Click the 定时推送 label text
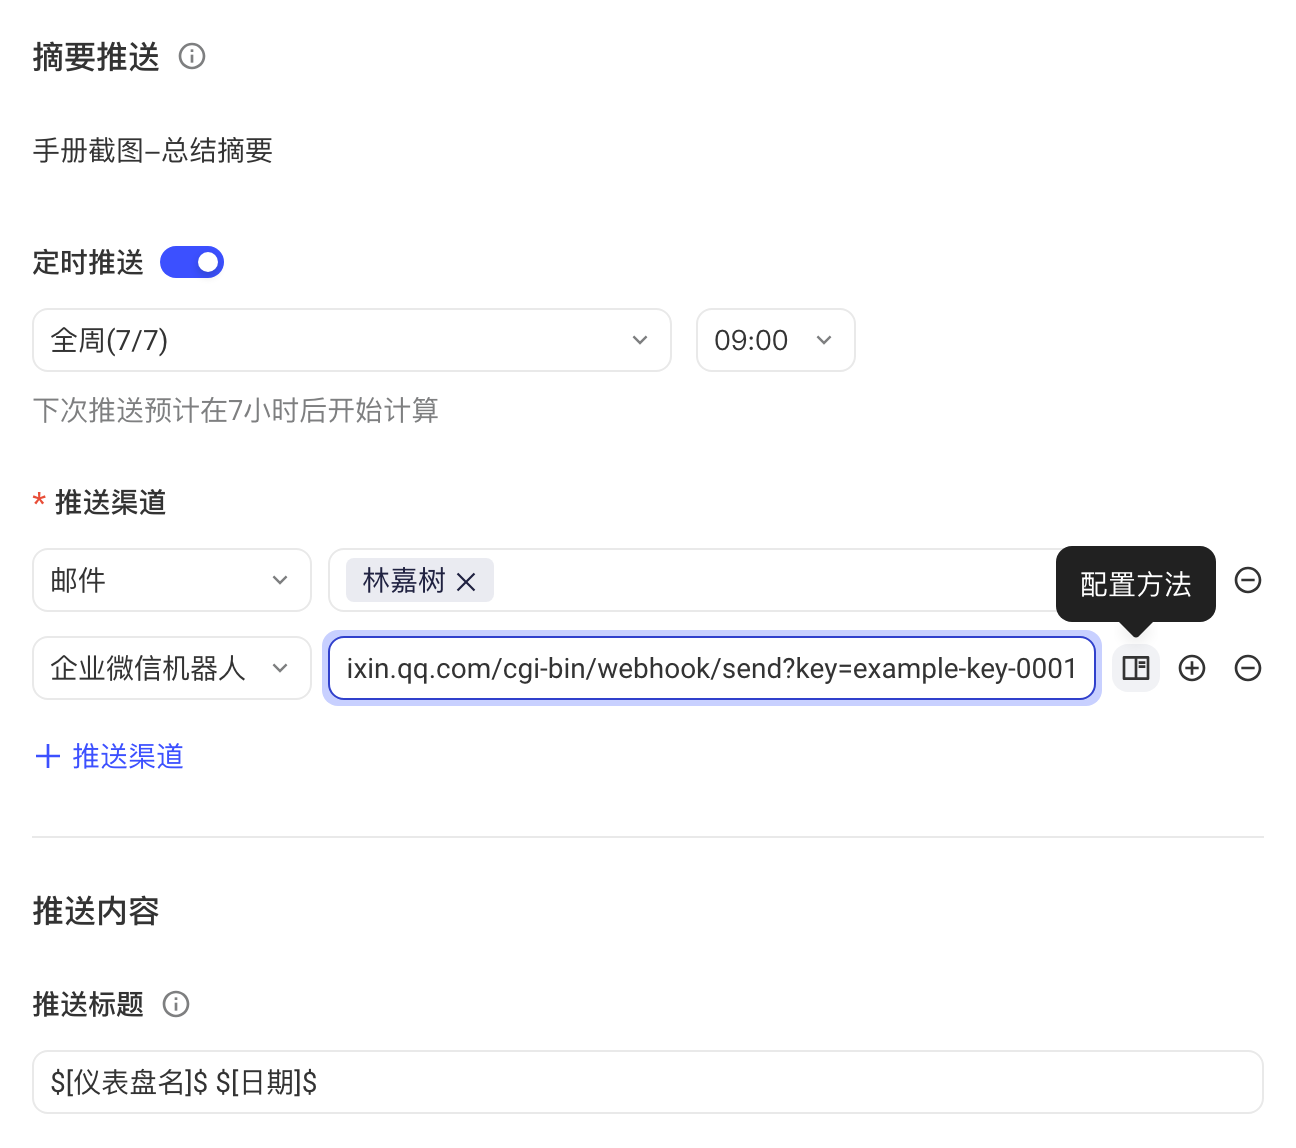1296x1148 pixels. [x=88, y=262]
